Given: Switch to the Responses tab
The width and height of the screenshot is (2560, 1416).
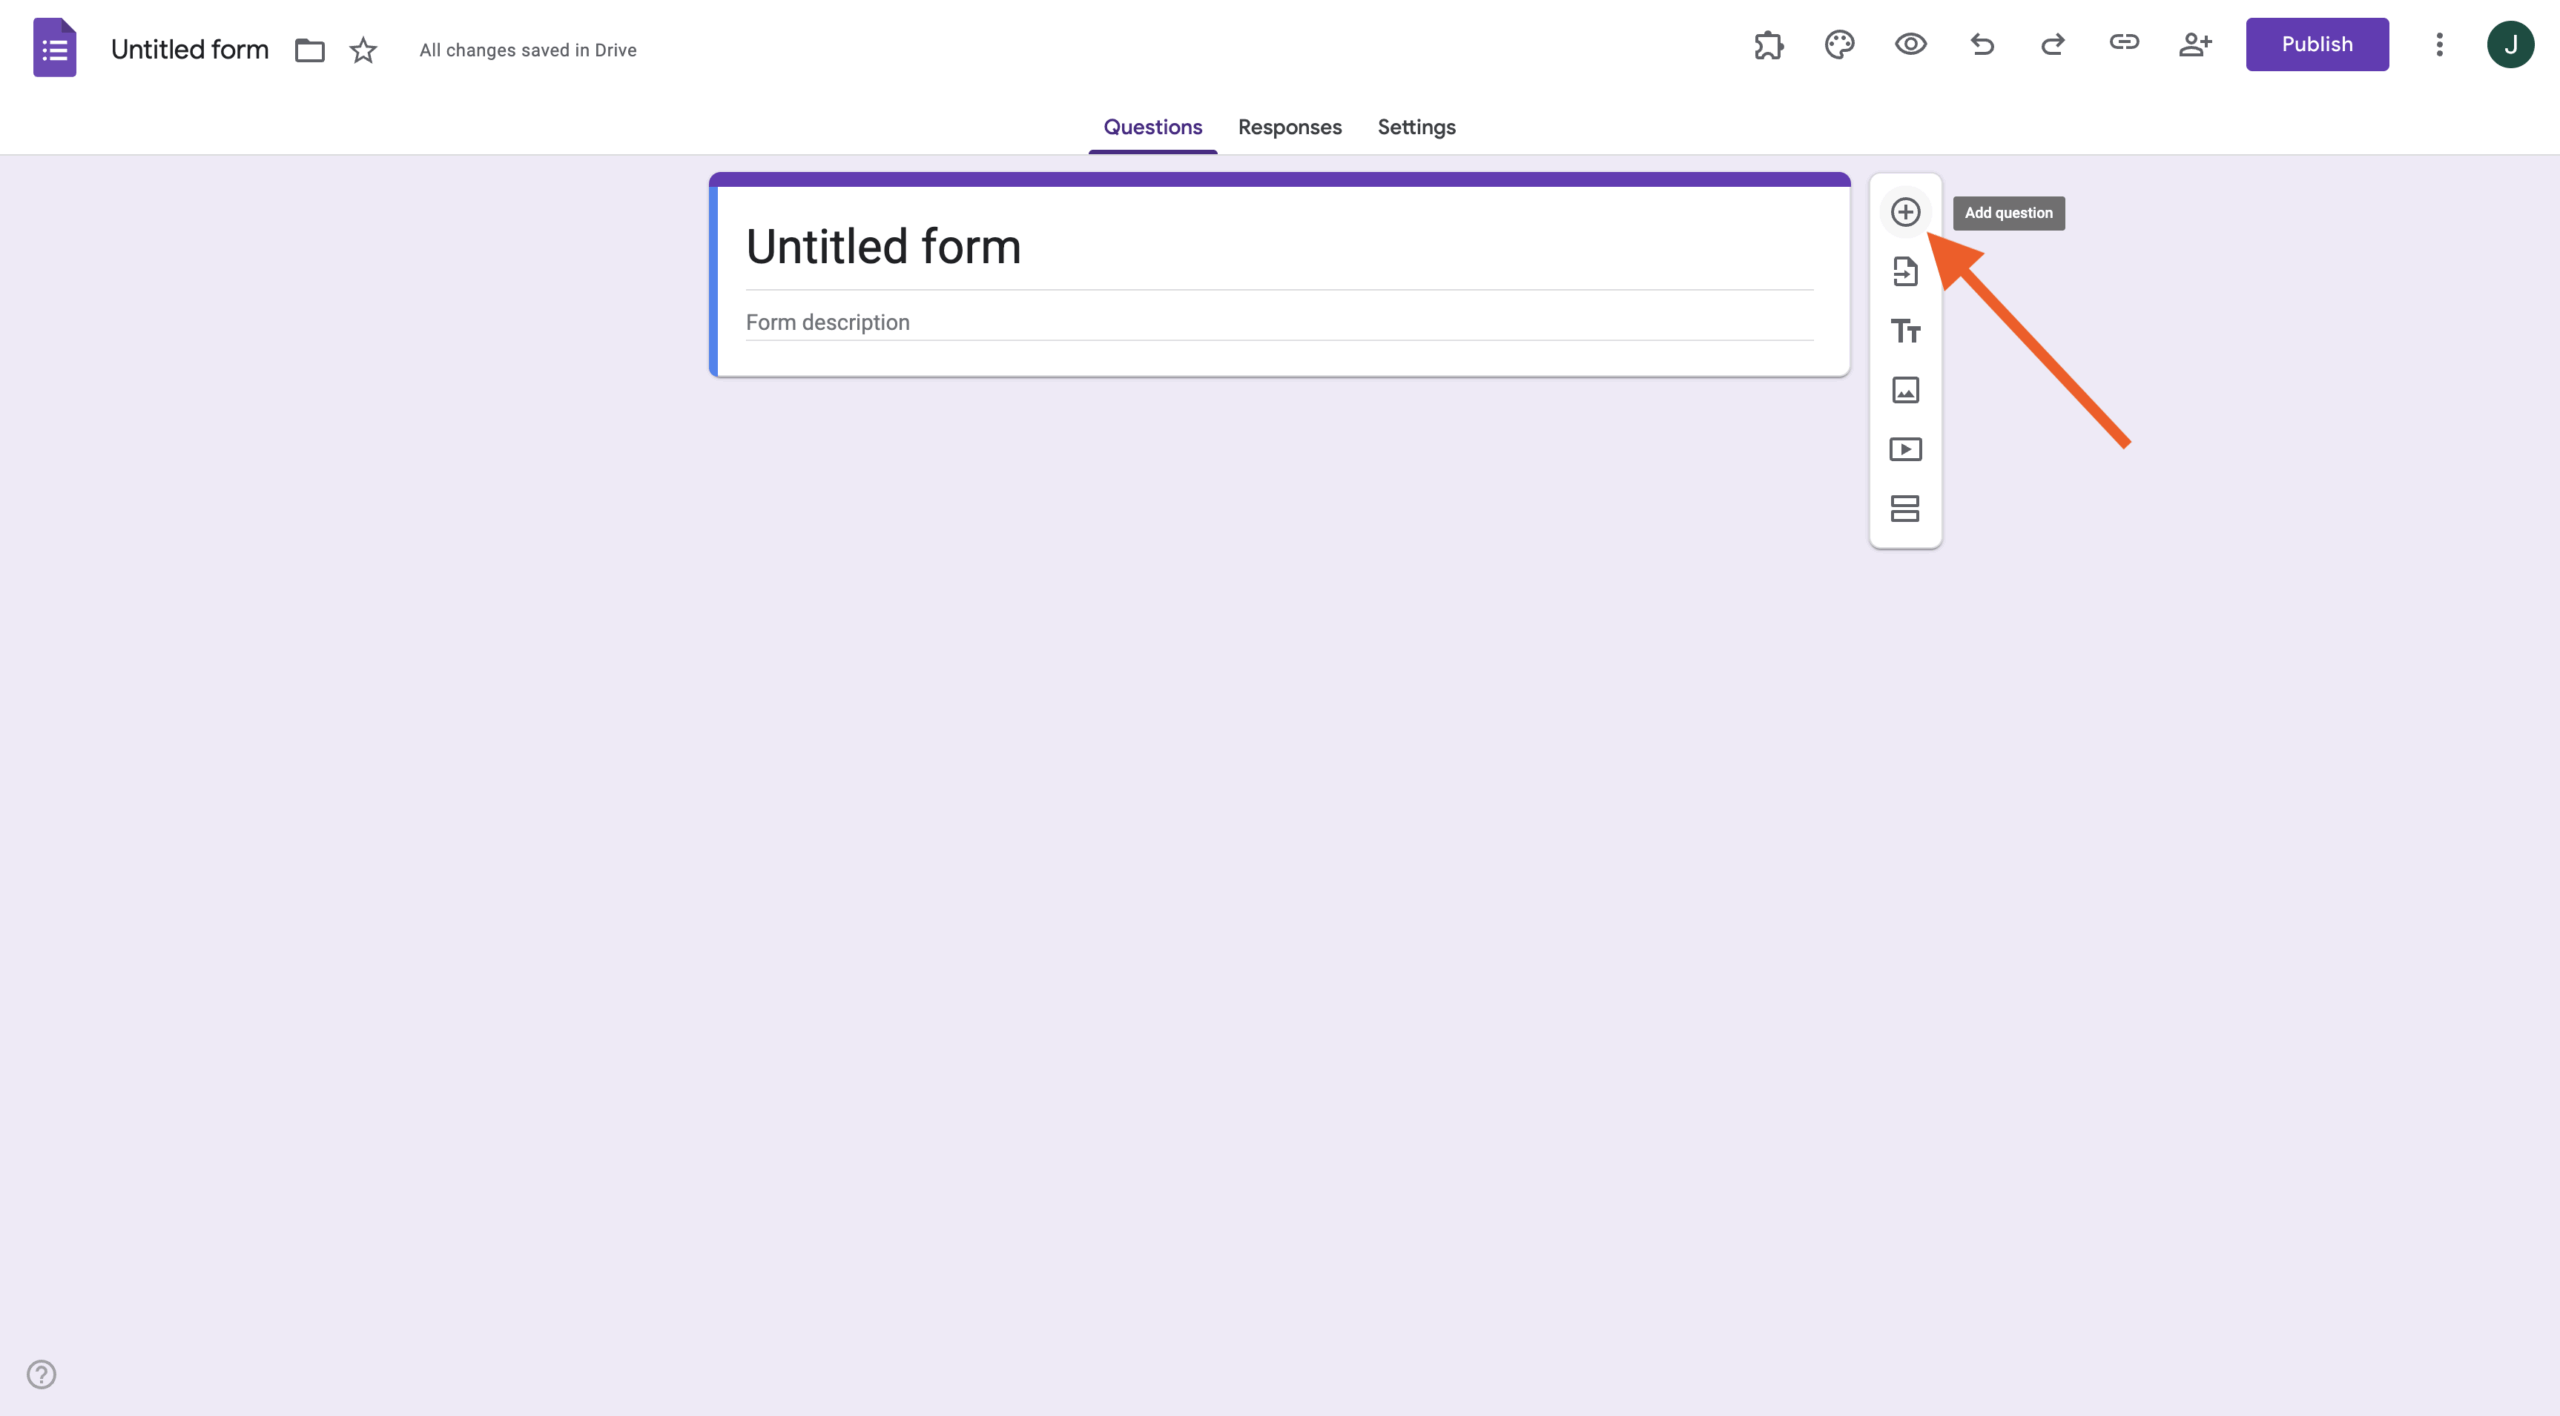Looking at the screenshot, I should pos(1289,127).
